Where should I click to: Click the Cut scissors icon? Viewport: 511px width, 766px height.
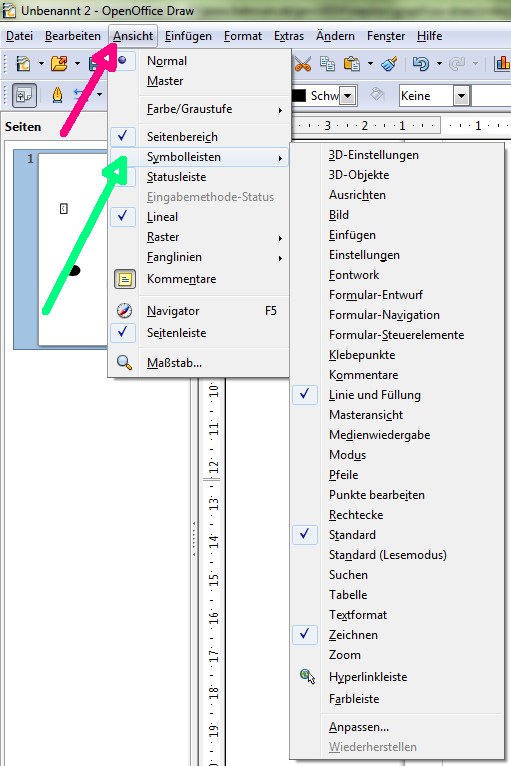tap(302, 64)
